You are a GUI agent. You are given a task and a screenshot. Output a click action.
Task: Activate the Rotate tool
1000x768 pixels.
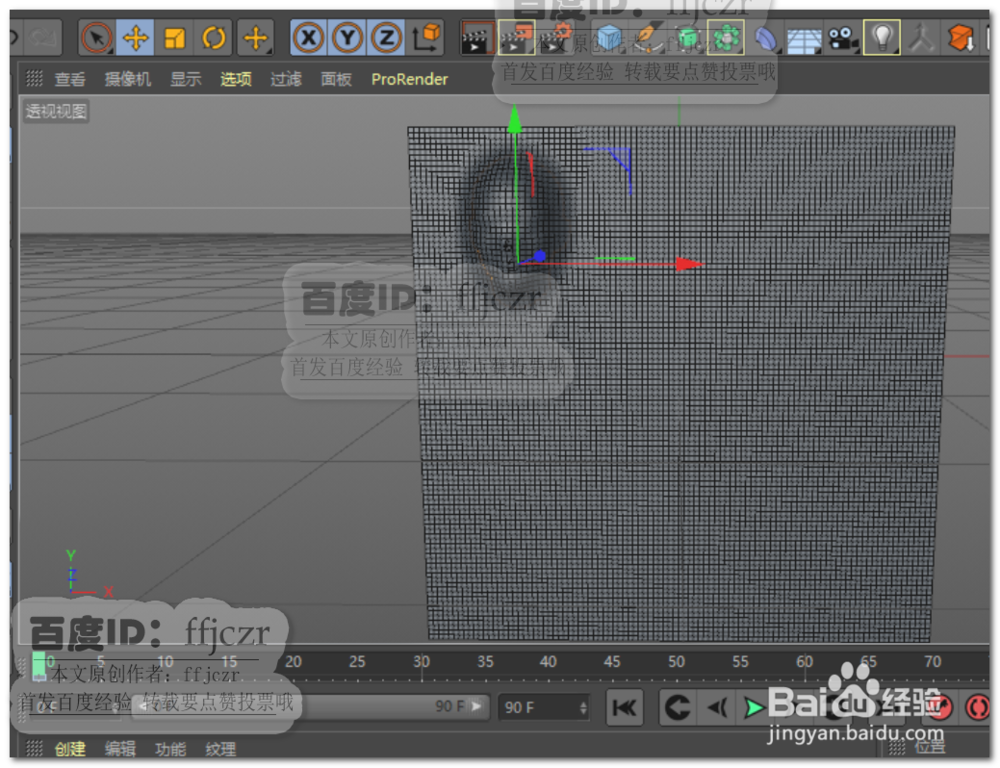tap(214, 38)
